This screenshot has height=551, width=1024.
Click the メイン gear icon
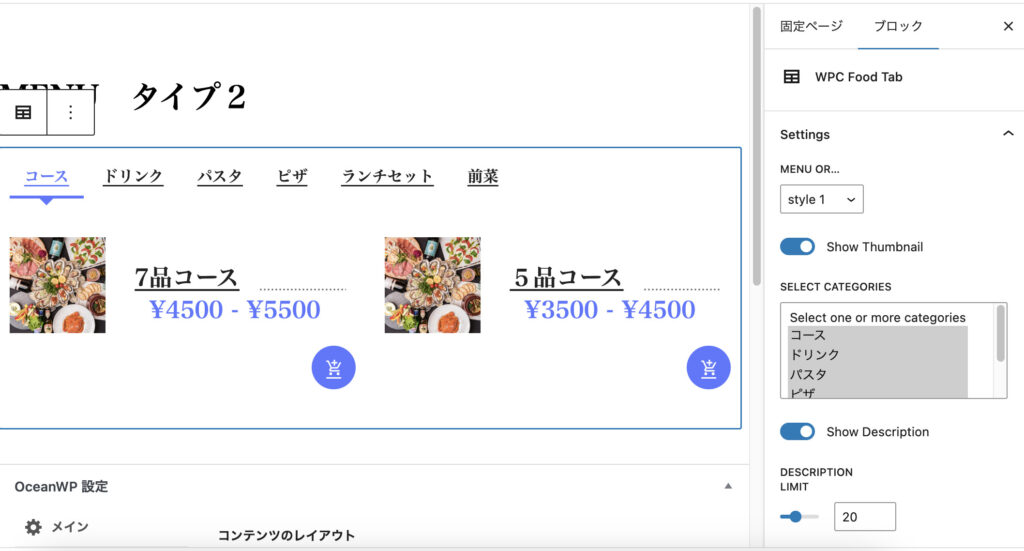[33, 527]
